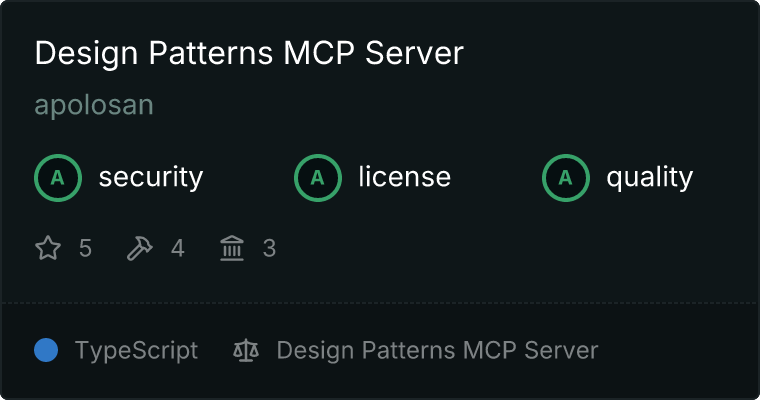Click the balance scales license icon
Viewport: 760px width, 400px height.
tap(245, 350)
